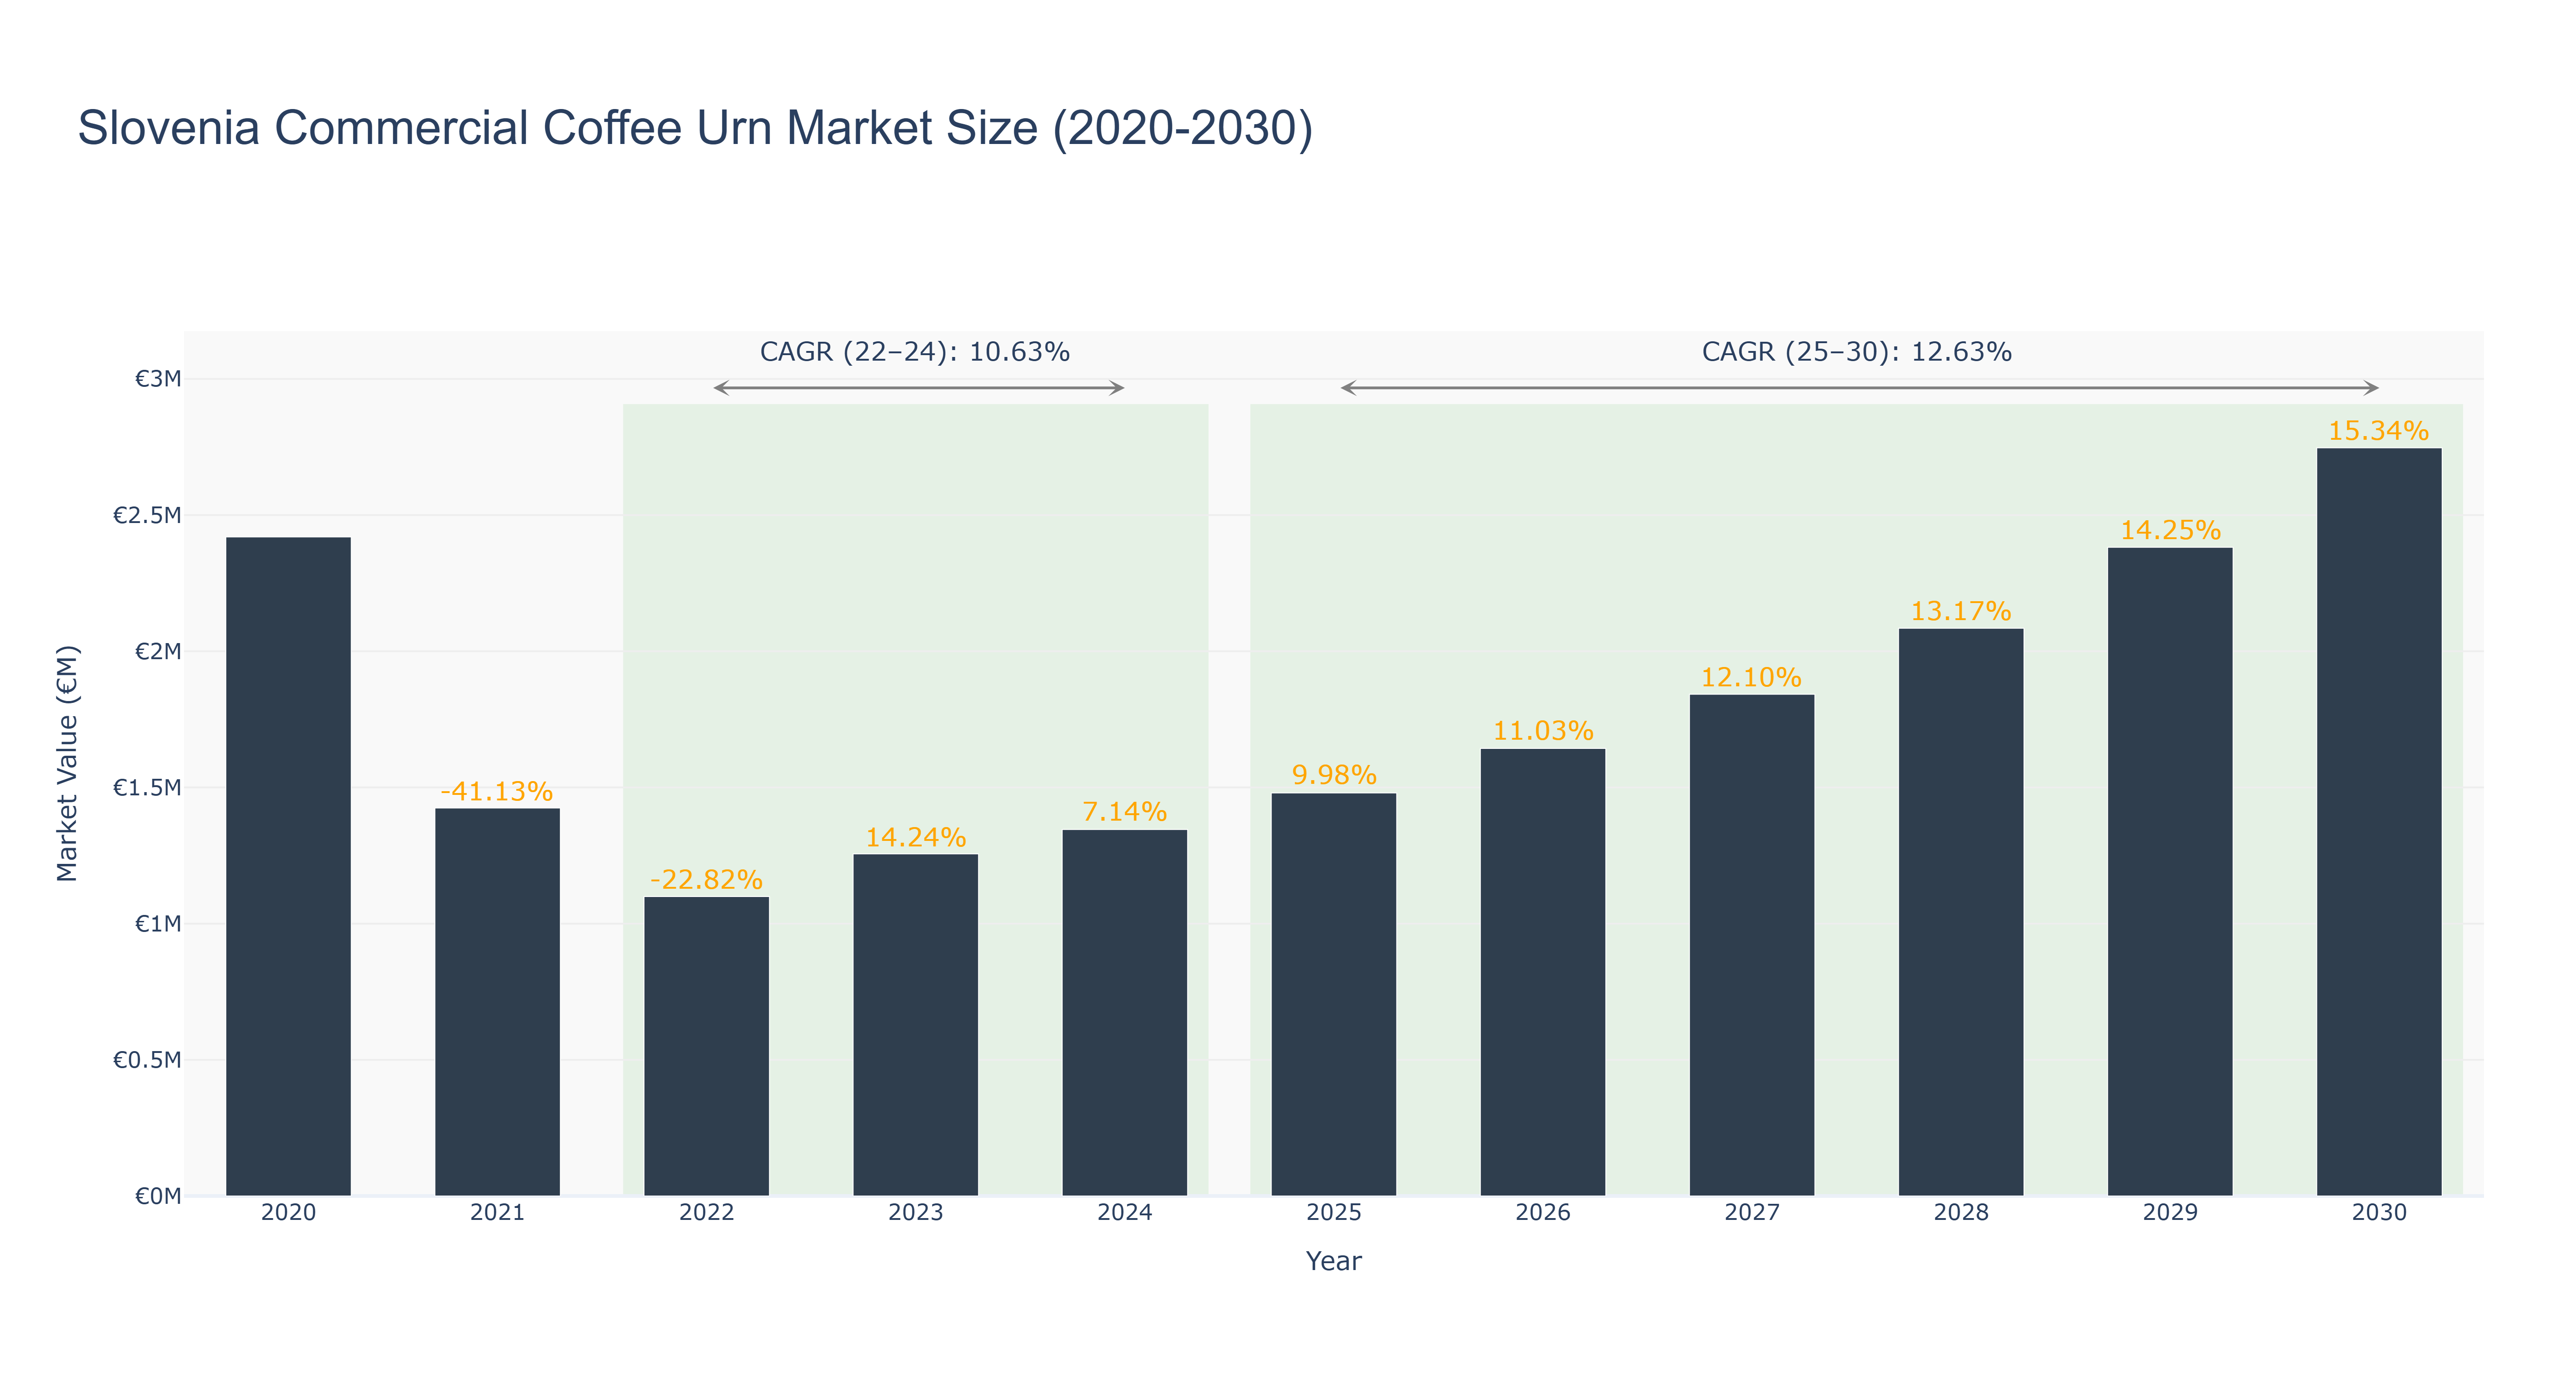Select the tallest 2030 bar
Image resolution: width=2576 pixels, height=1380 pixels.
tap(2378, 822)
